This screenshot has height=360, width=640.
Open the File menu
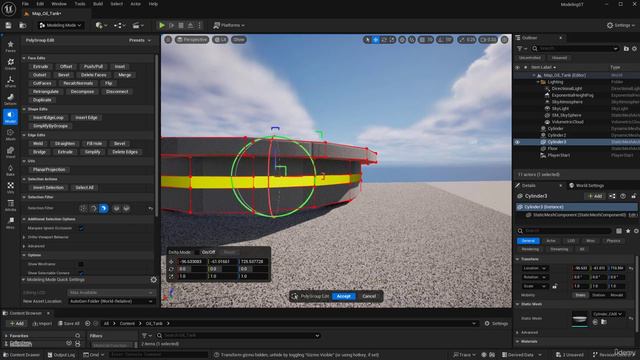coord(25,4)
